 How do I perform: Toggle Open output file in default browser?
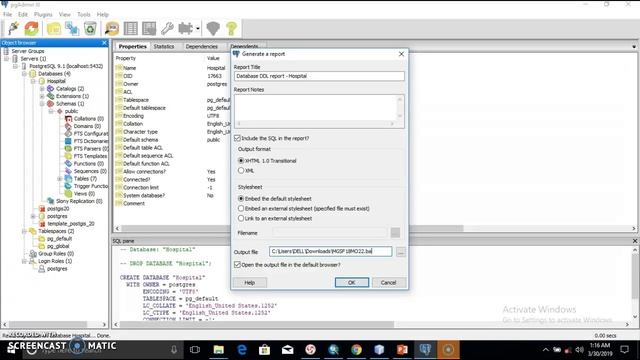tap(237, 265)
